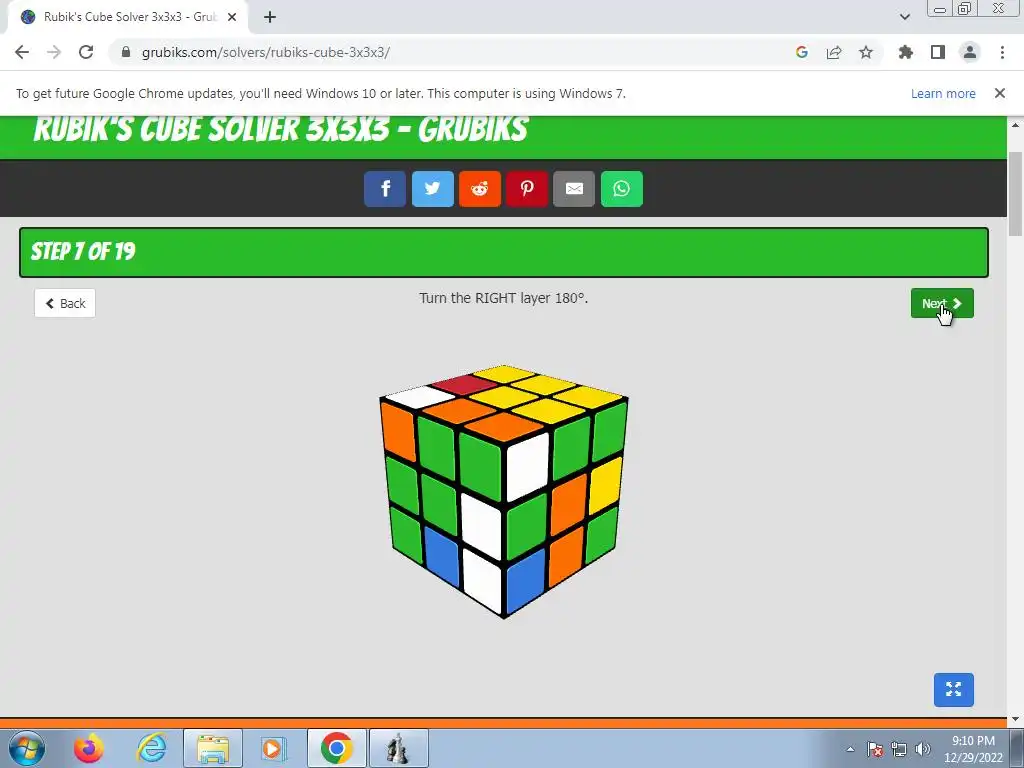
Task: Open the Learn more link
Action: 943,93
